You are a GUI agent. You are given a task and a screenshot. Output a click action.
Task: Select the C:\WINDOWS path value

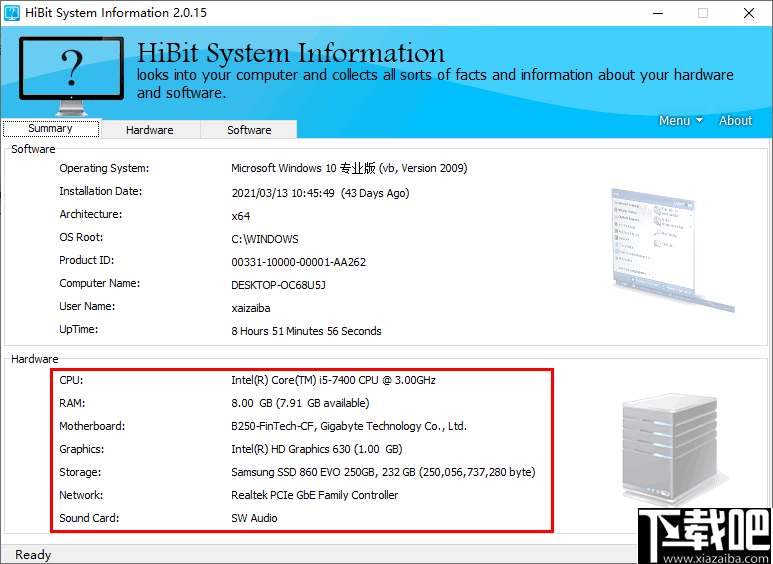pos(265,240)
